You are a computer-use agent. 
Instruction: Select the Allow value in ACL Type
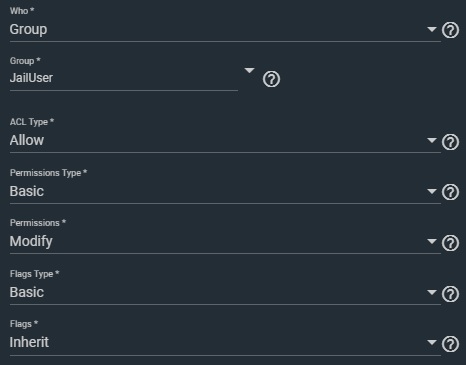coord(27,140)
